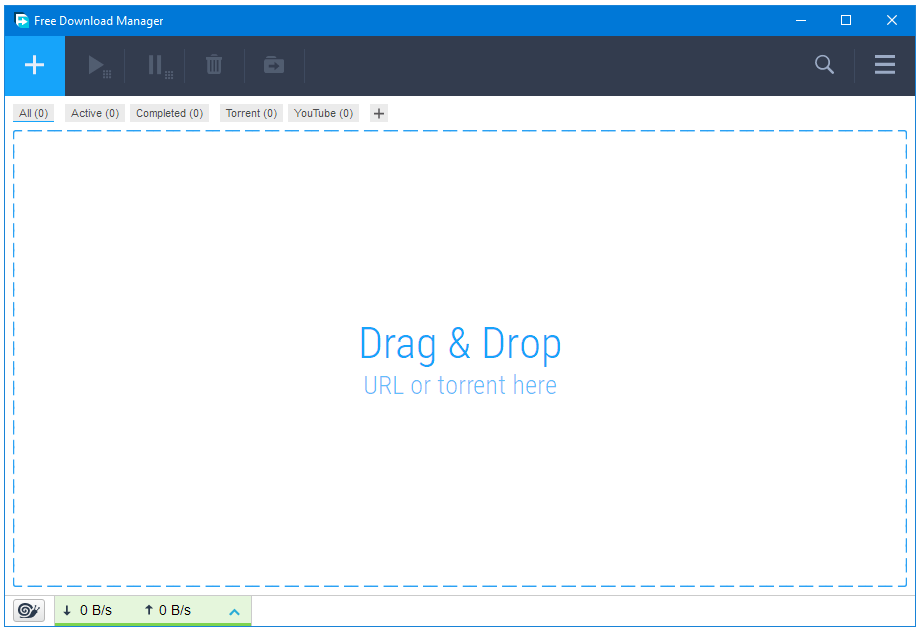Select the All (0) filter tab
Image resolution: width=920 pixels, height=631 pixels.
pos(34,113)
